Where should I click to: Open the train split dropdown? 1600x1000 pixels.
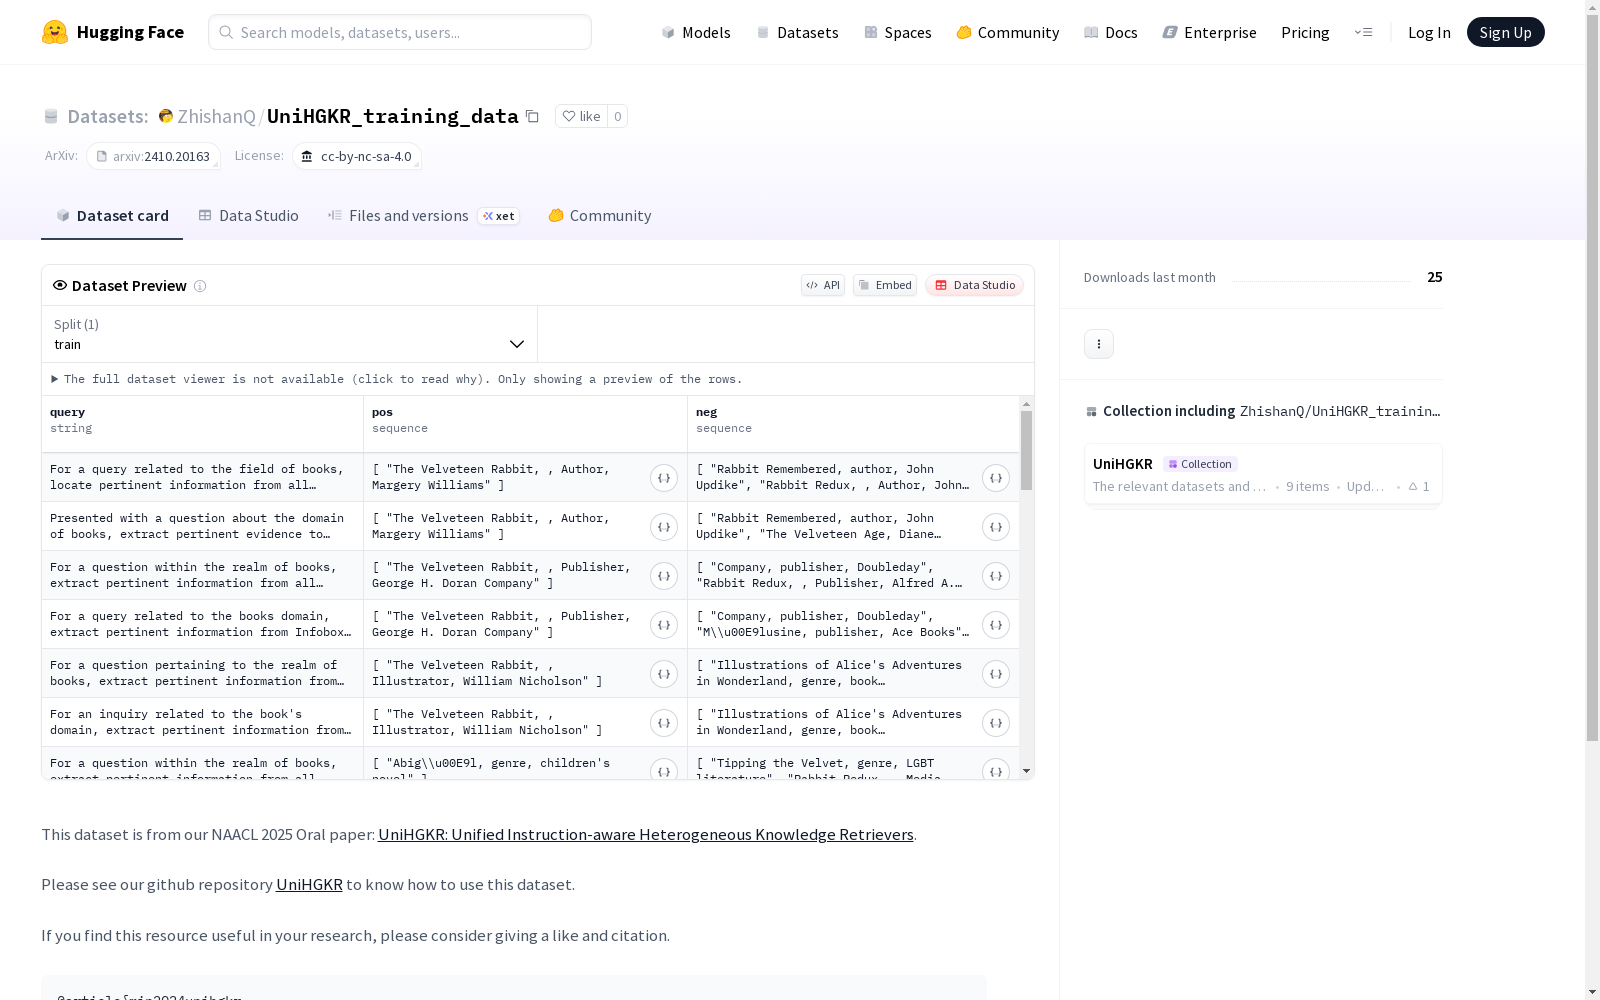pos(289,334)
